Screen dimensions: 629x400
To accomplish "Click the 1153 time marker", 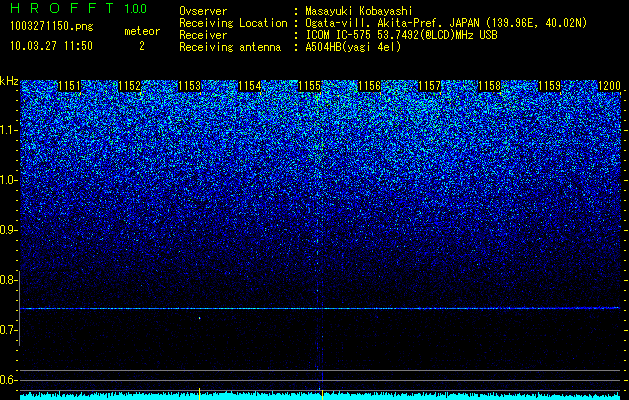I will pyautogui.click(x=189, y=86).
